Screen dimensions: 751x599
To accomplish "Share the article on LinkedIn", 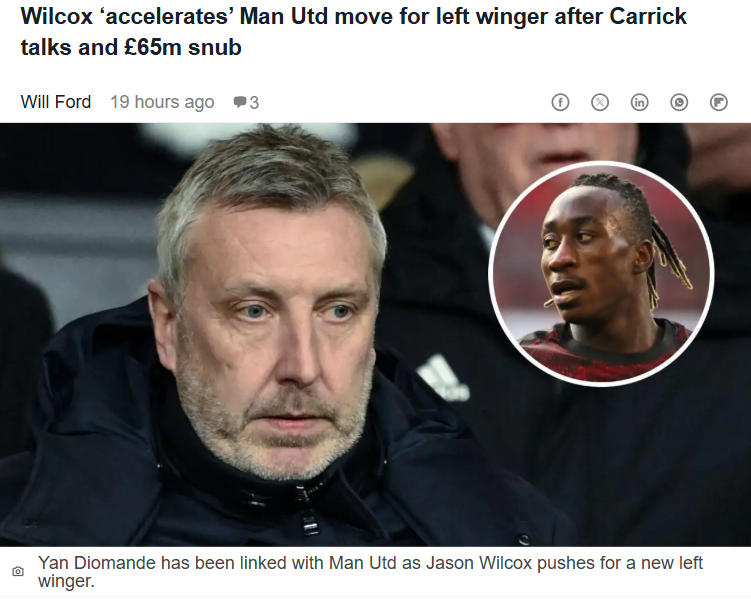I will click(x=639, y=102).
